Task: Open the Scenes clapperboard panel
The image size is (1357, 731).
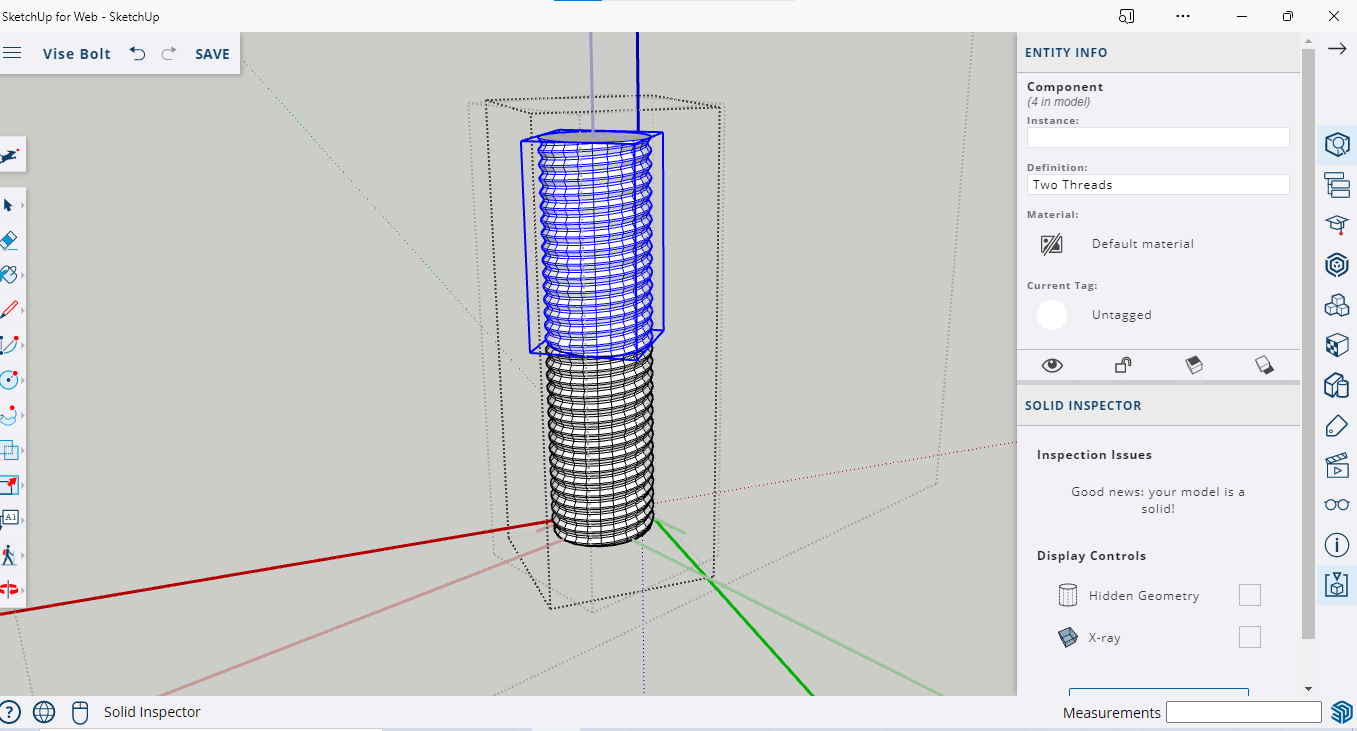Action: pos(1336,465)
